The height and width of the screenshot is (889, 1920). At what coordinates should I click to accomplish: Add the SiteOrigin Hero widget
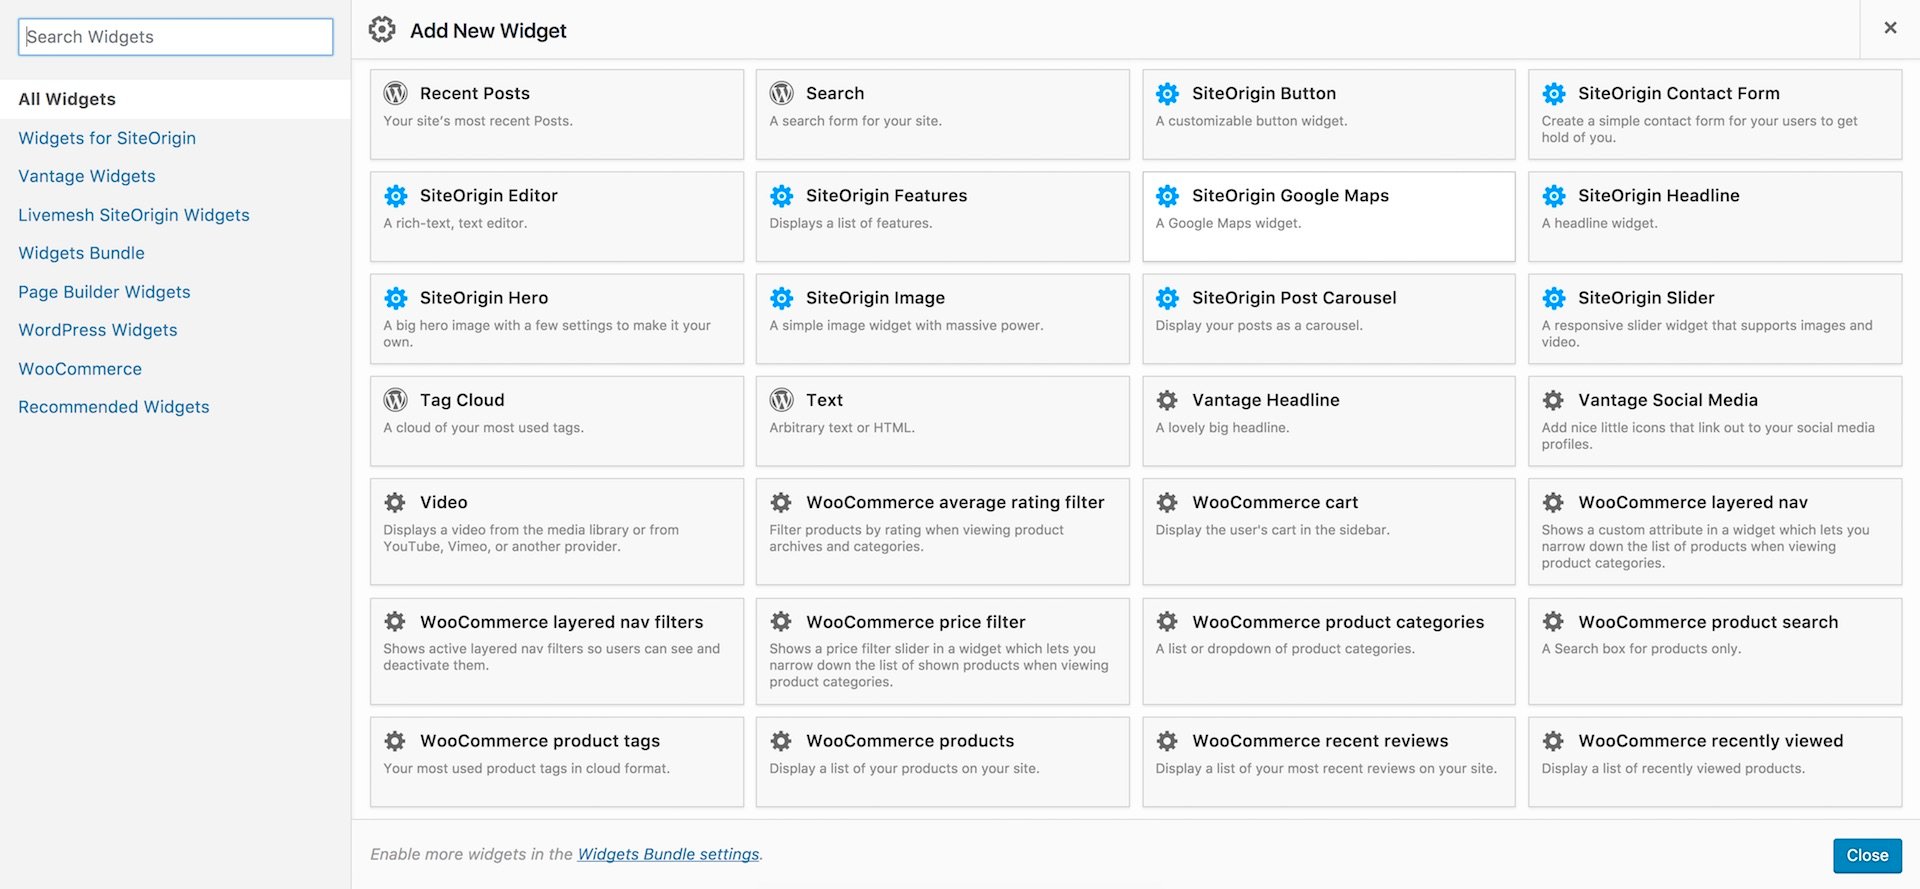(557, 319)
